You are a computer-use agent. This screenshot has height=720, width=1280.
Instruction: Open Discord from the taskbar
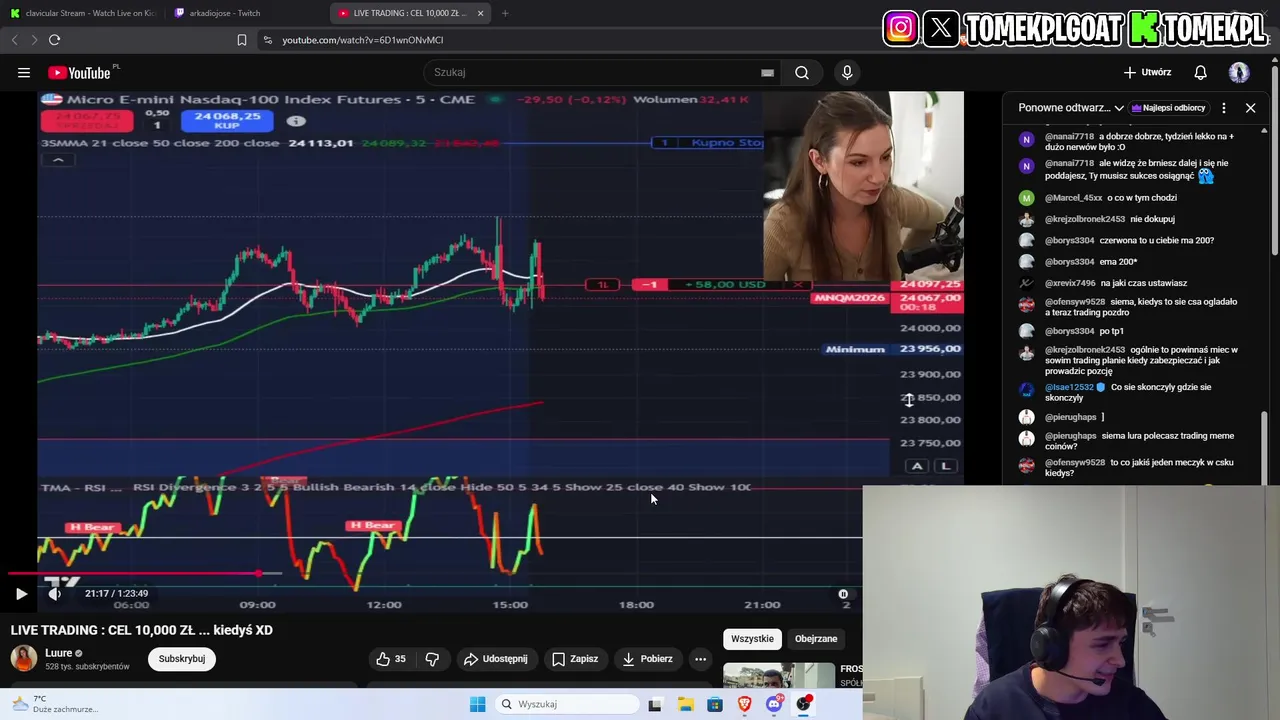click(x=774, y=704)
